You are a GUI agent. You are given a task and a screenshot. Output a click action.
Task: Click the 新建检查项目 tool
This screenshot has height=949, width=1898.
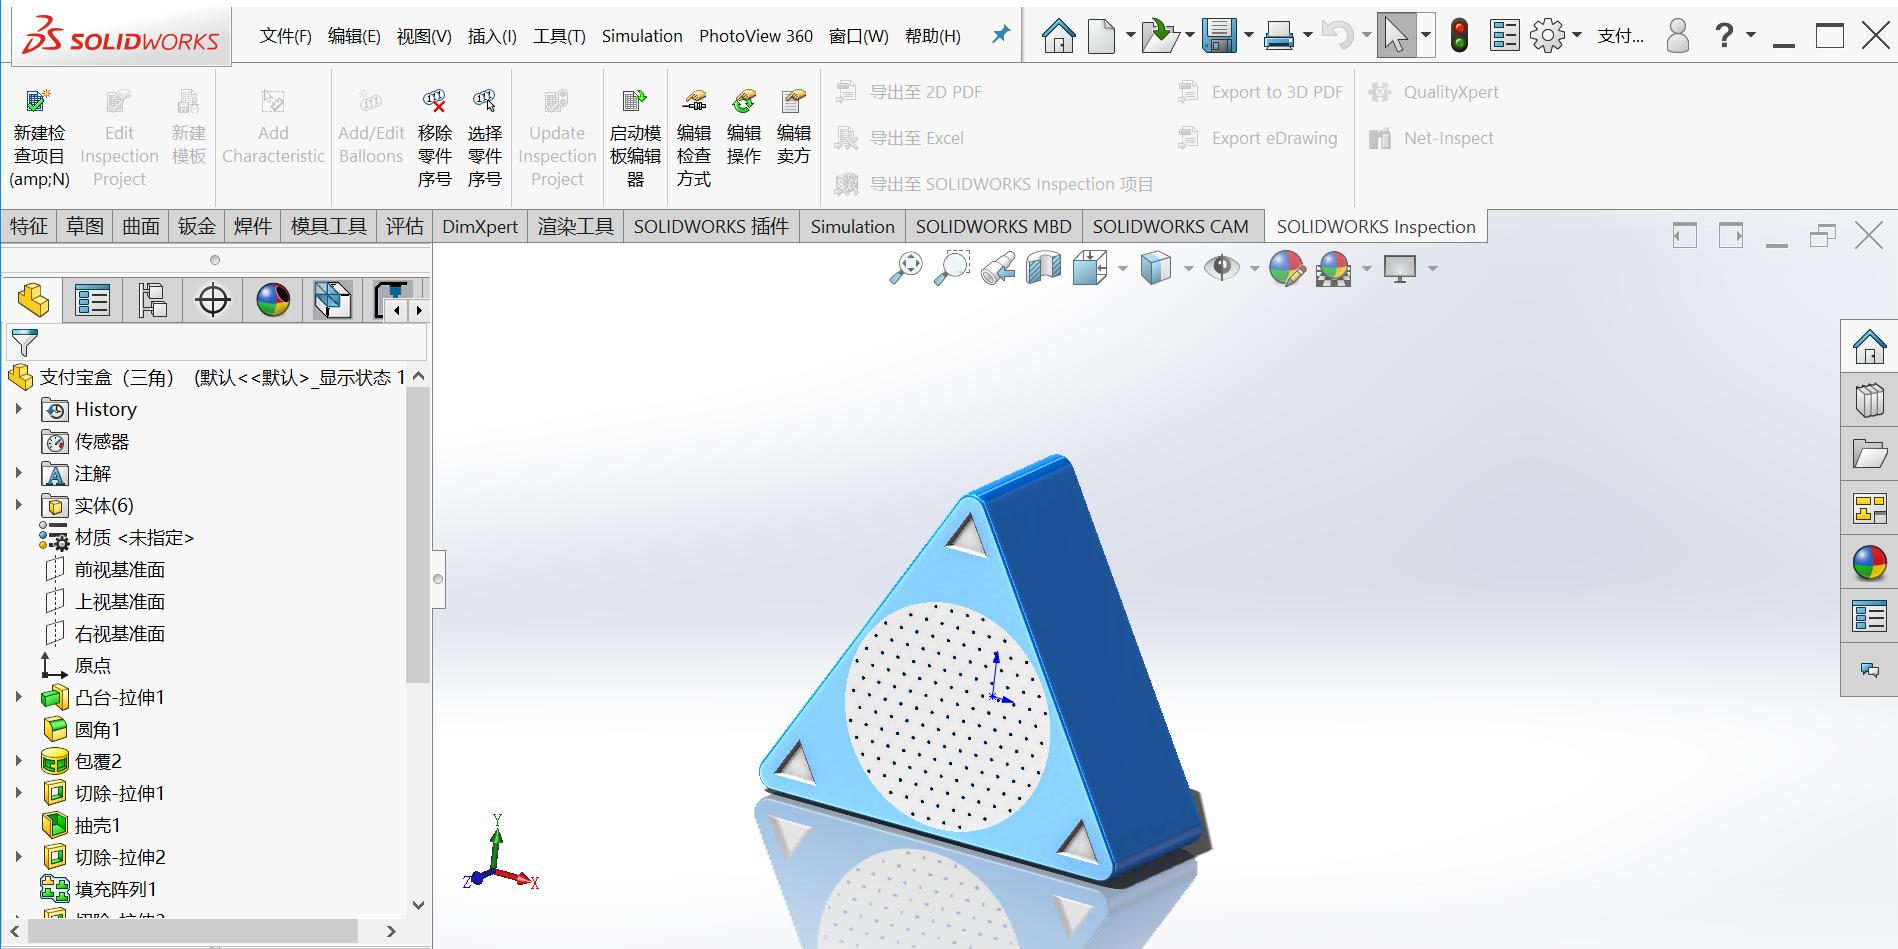[39, 137]
